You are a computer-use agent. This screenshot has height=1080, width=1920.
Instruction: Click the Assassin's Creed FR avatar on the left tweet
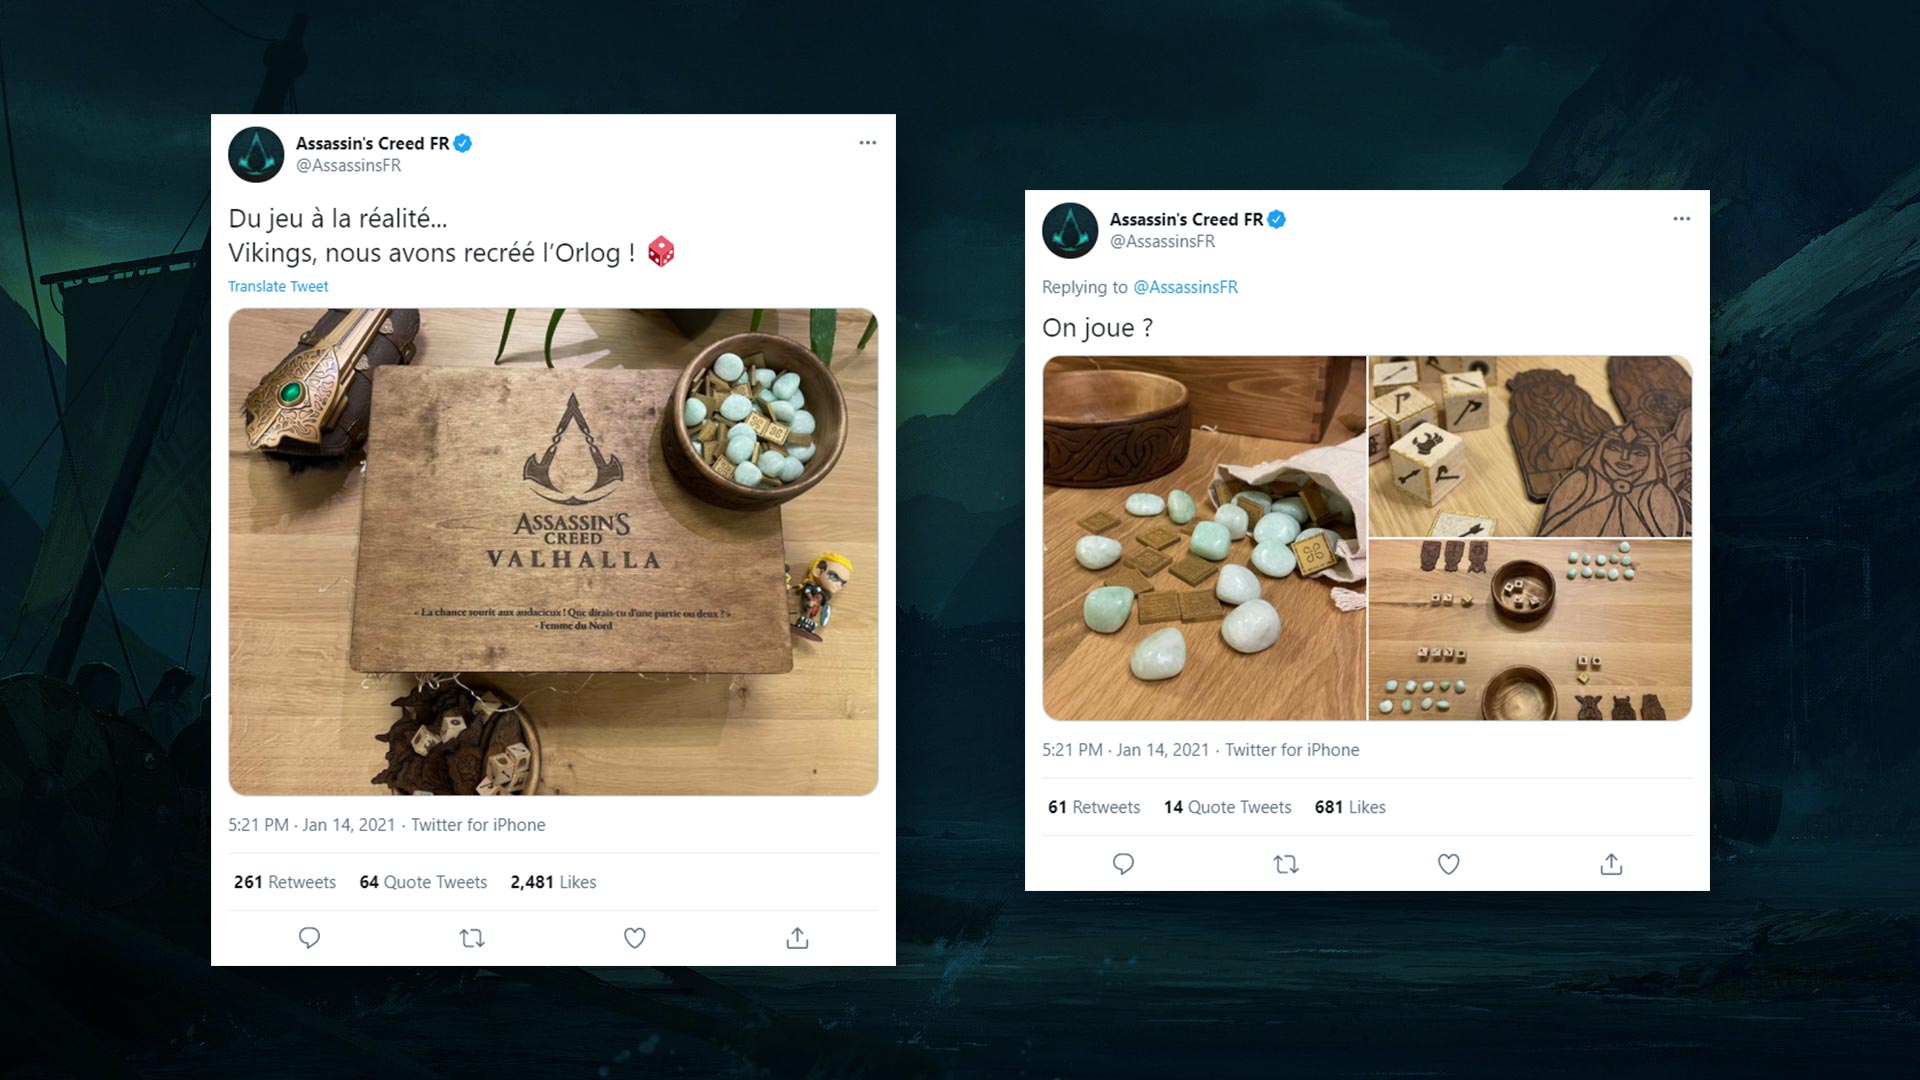pyautogui.click(x=256, y=155)
